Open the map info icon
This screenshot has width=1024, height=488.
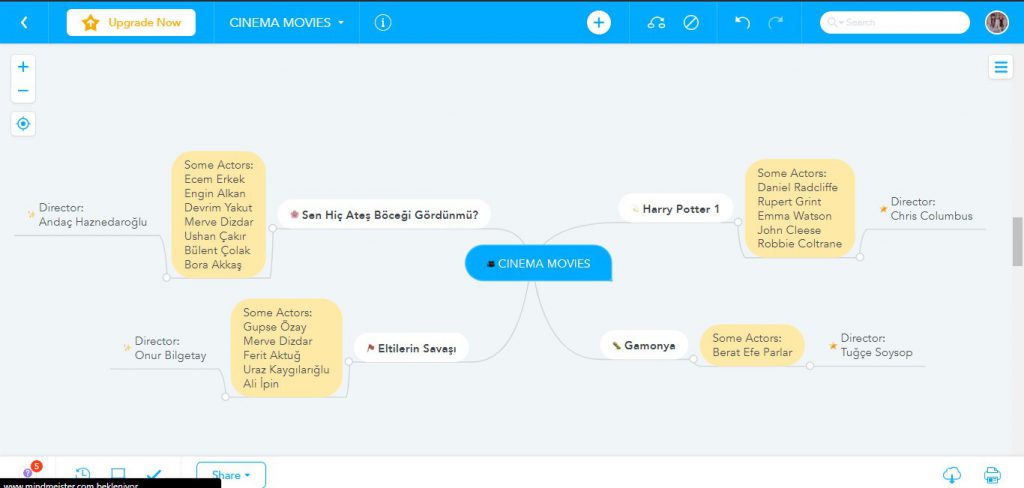[x=383, y=22]
